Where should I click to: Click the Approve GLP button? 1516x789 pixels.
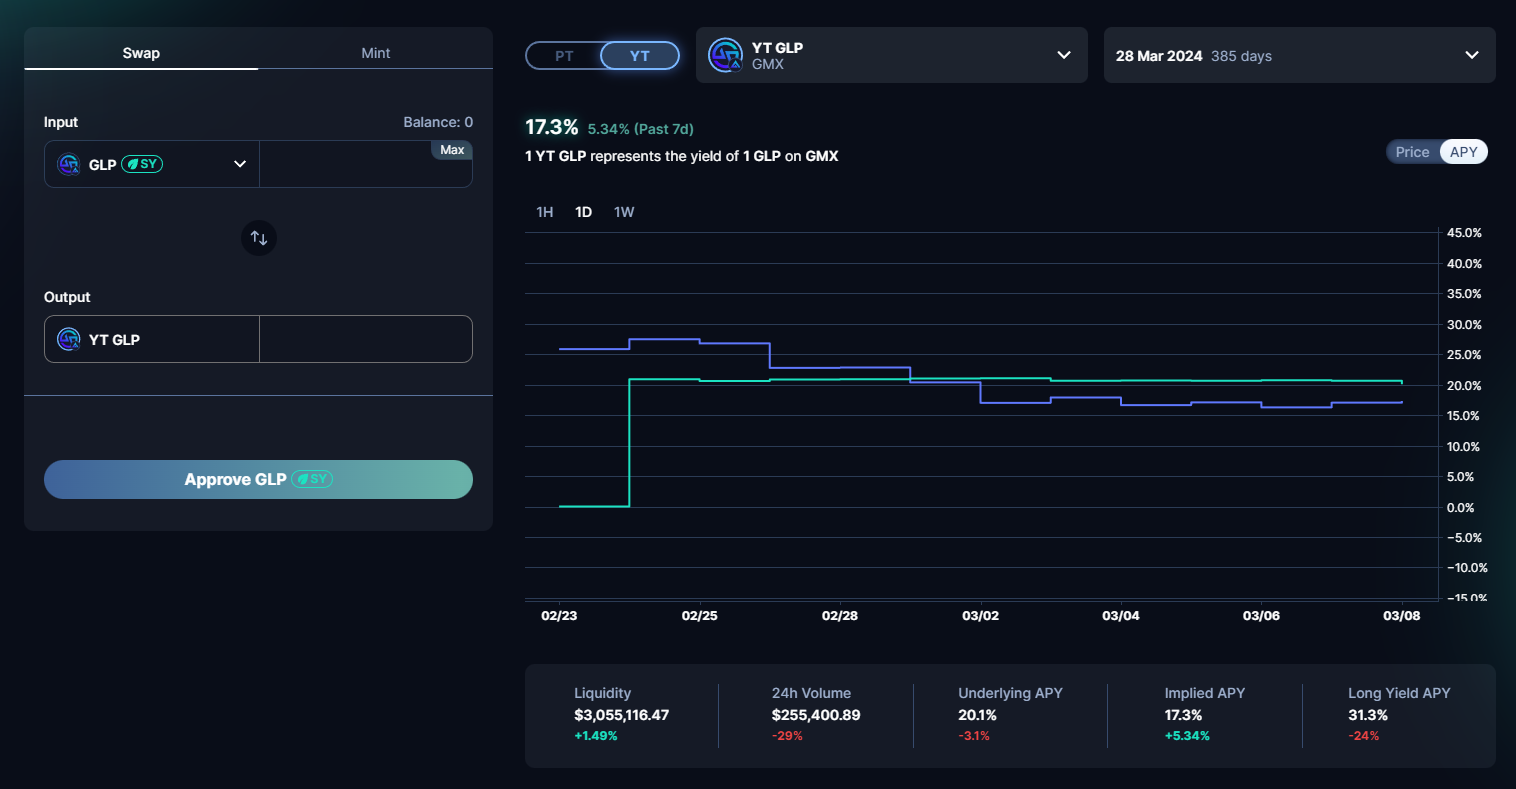point(258,479)
